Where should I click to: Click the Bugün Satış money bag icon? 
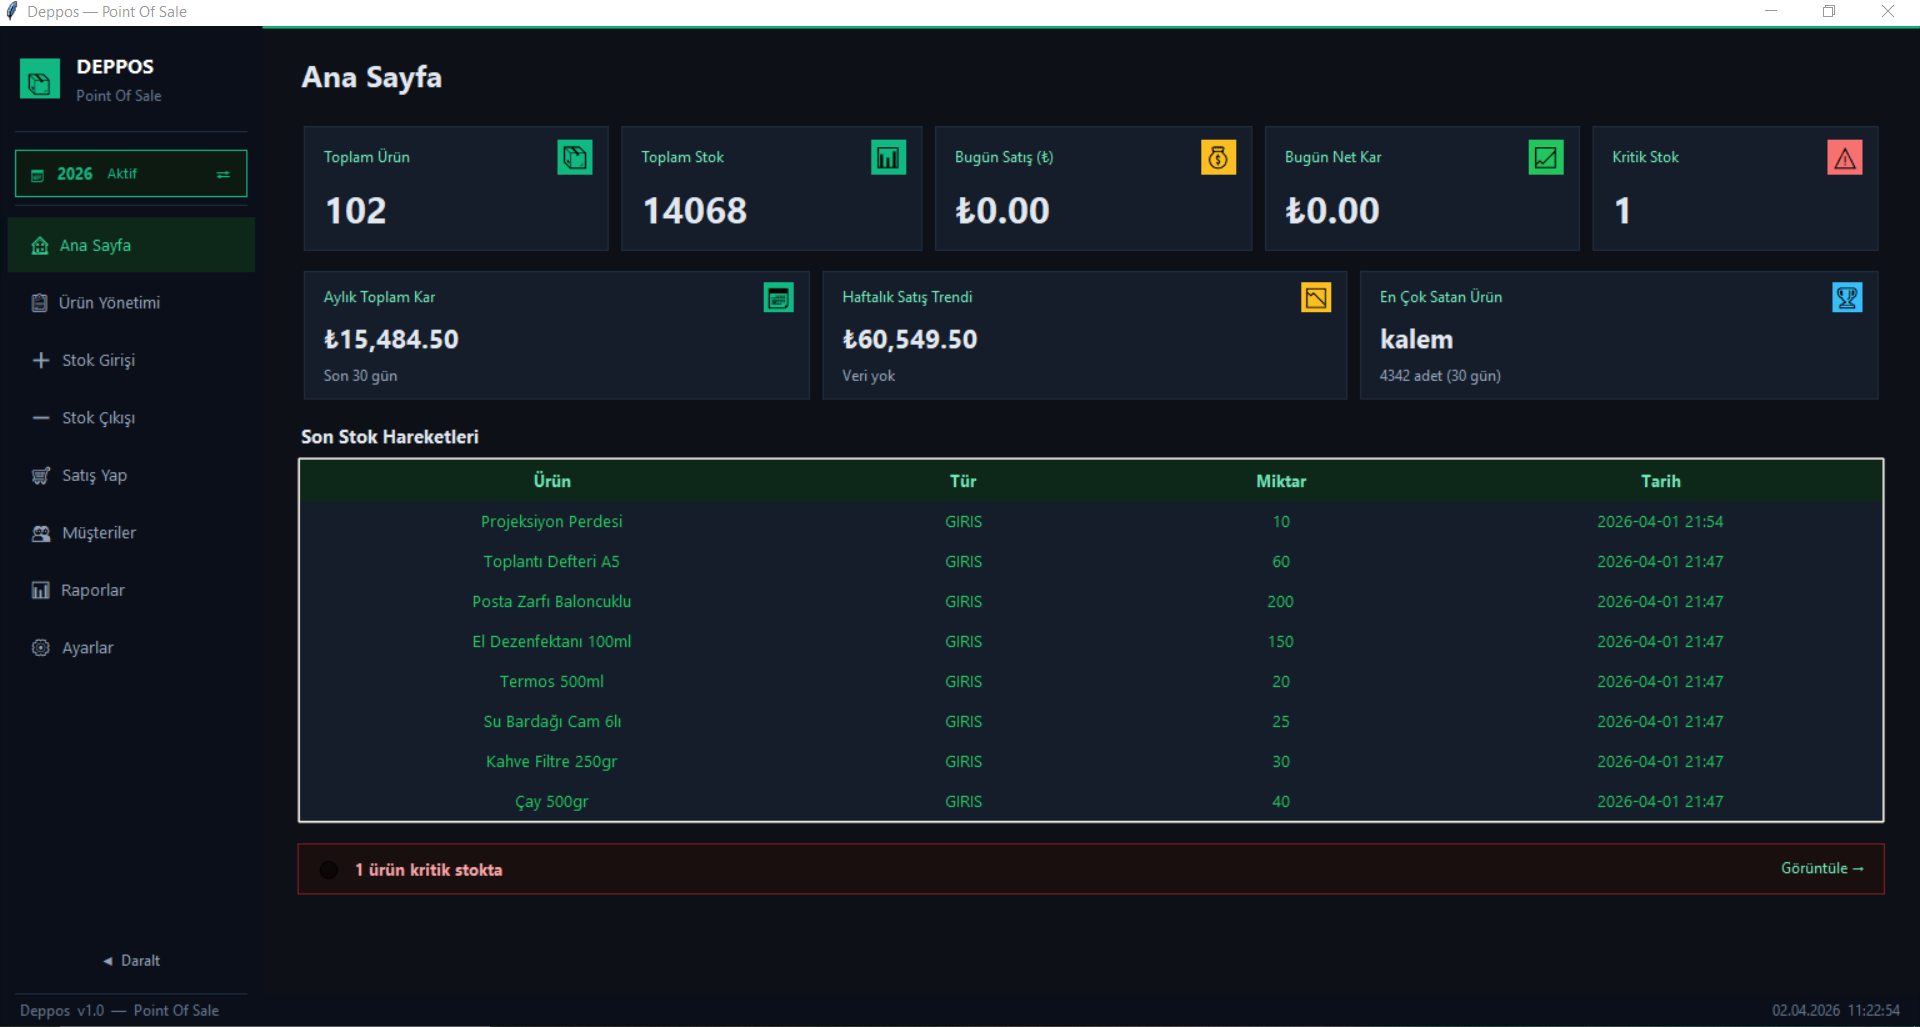(1217, 158)
